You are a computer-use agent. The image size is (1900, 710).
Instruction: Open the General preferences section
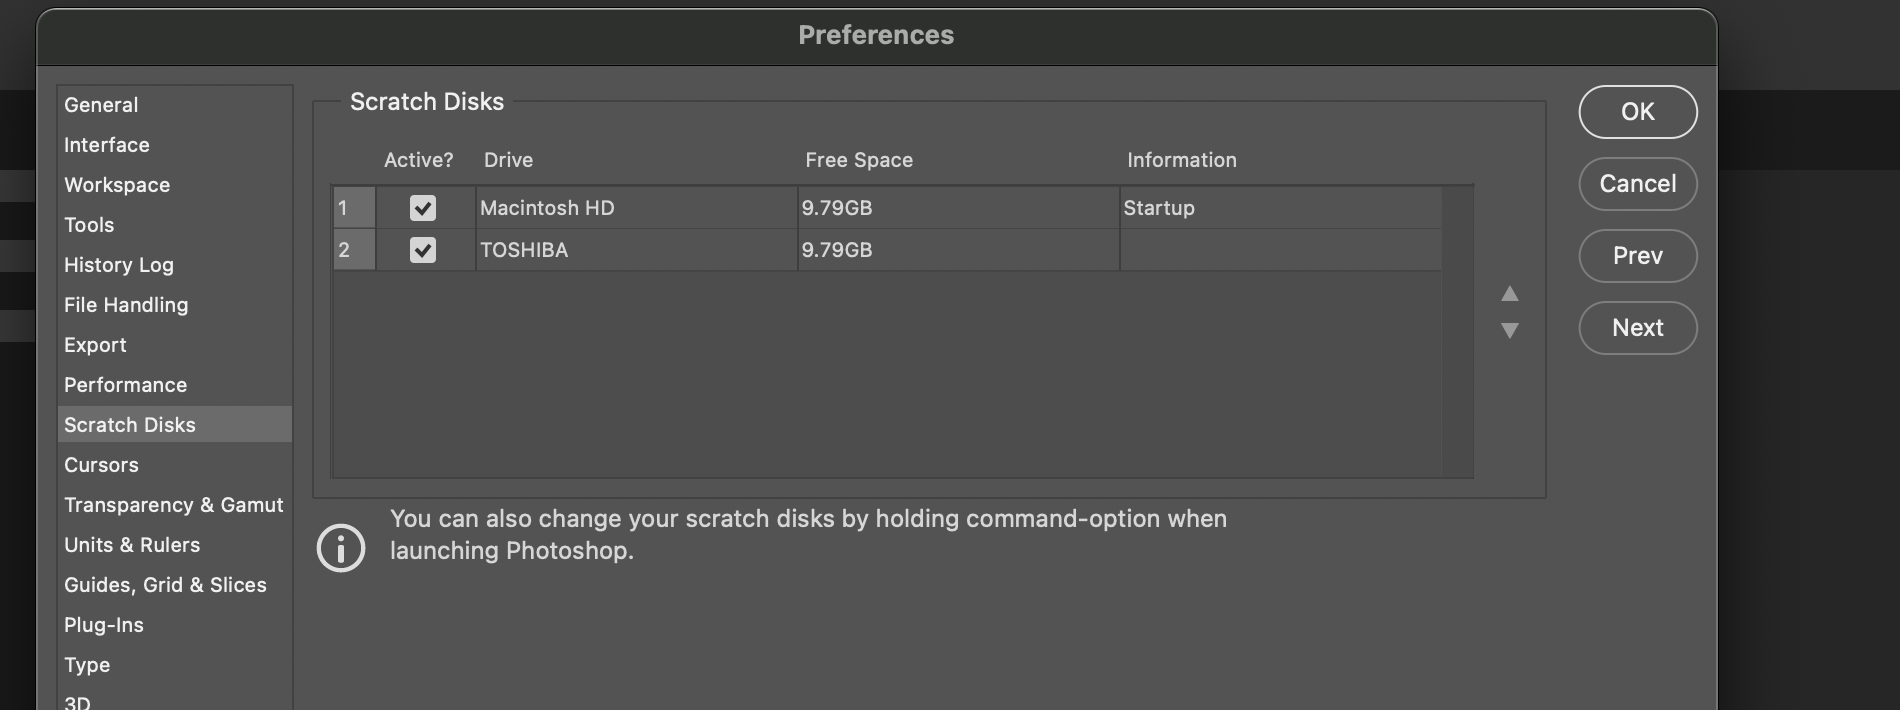pos(100,104)
